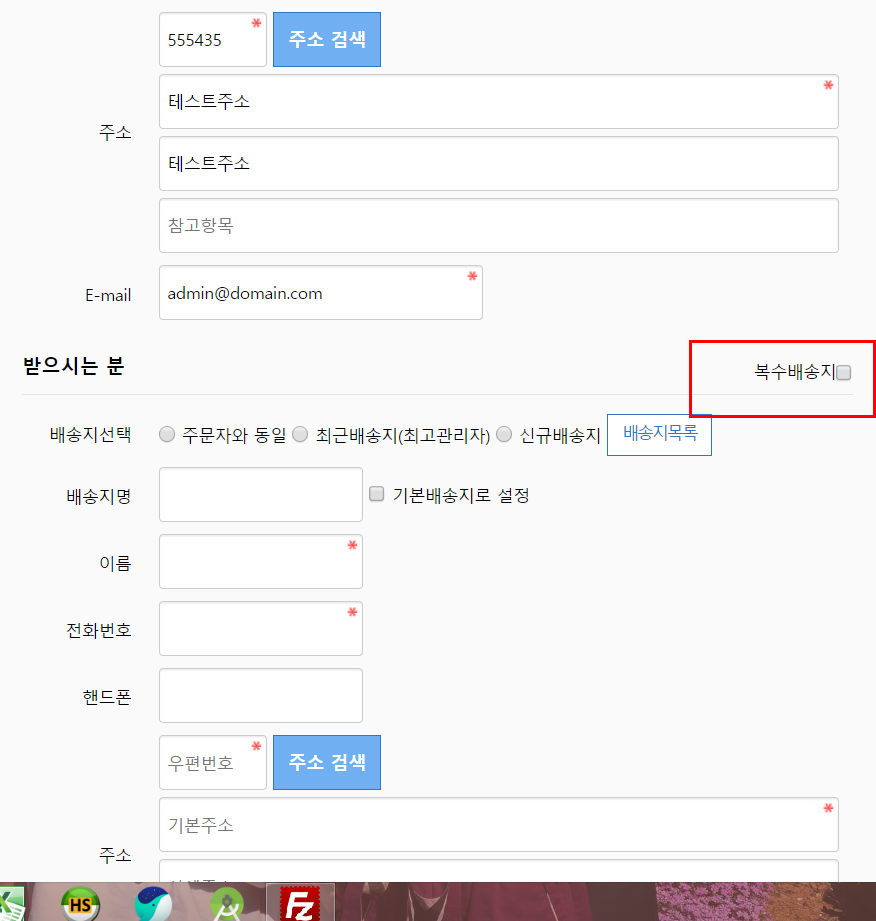Click the 이름 input field
This screenshot has height=921, width=876.
point(260,561)
